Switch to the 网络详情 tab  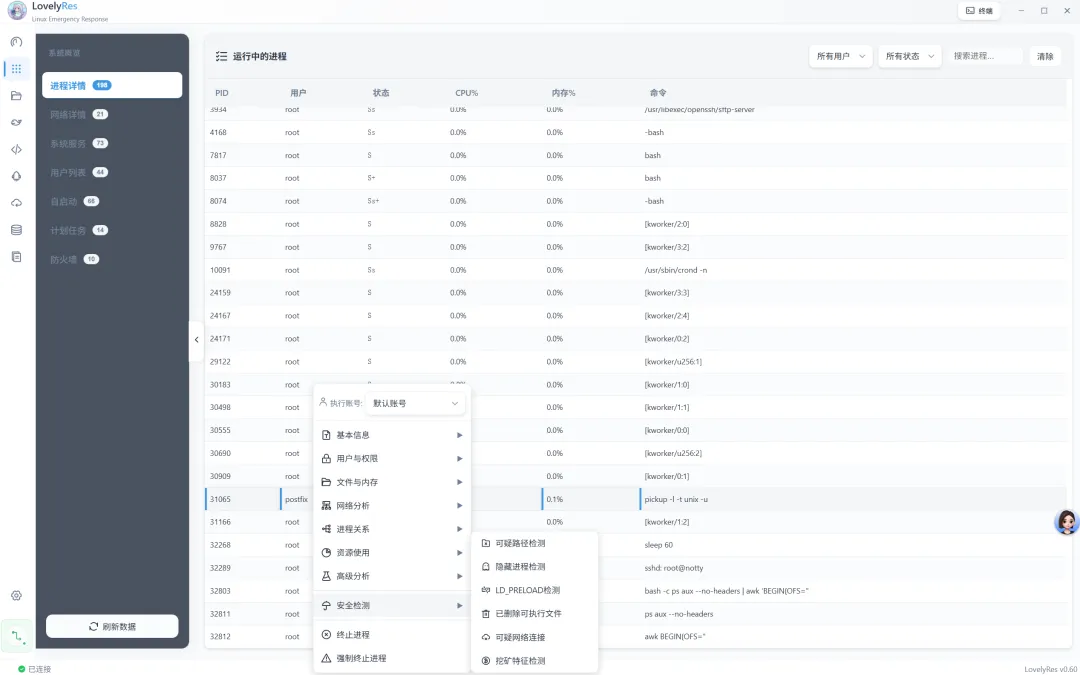pyautogui.click(x=112, y=114)
